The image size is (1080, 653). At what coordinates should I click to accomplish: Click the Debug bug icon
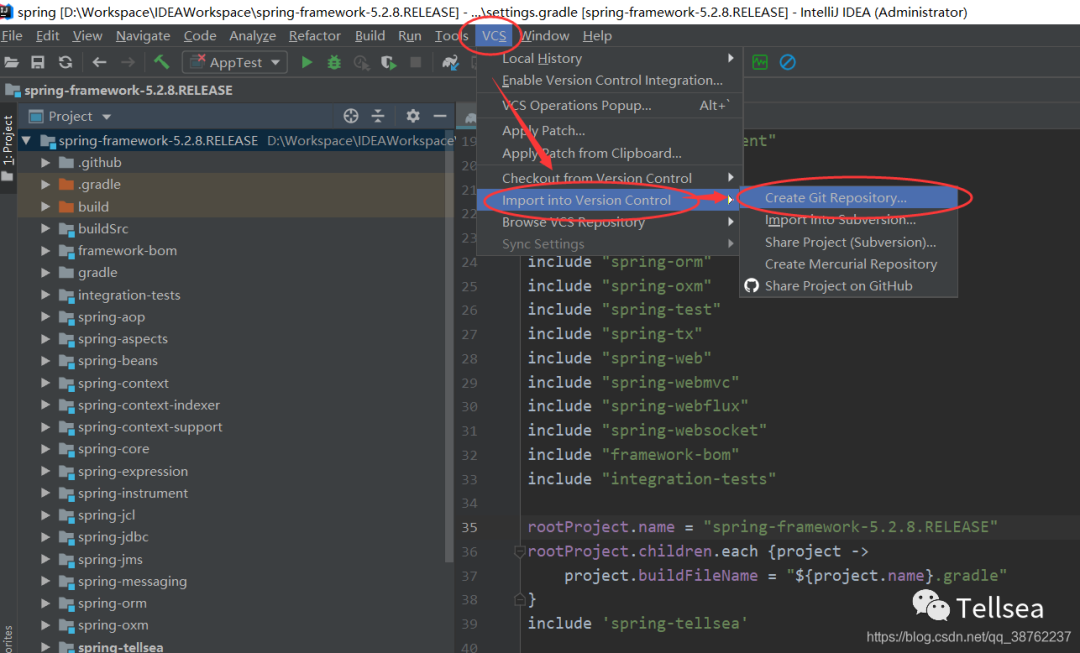334,63
